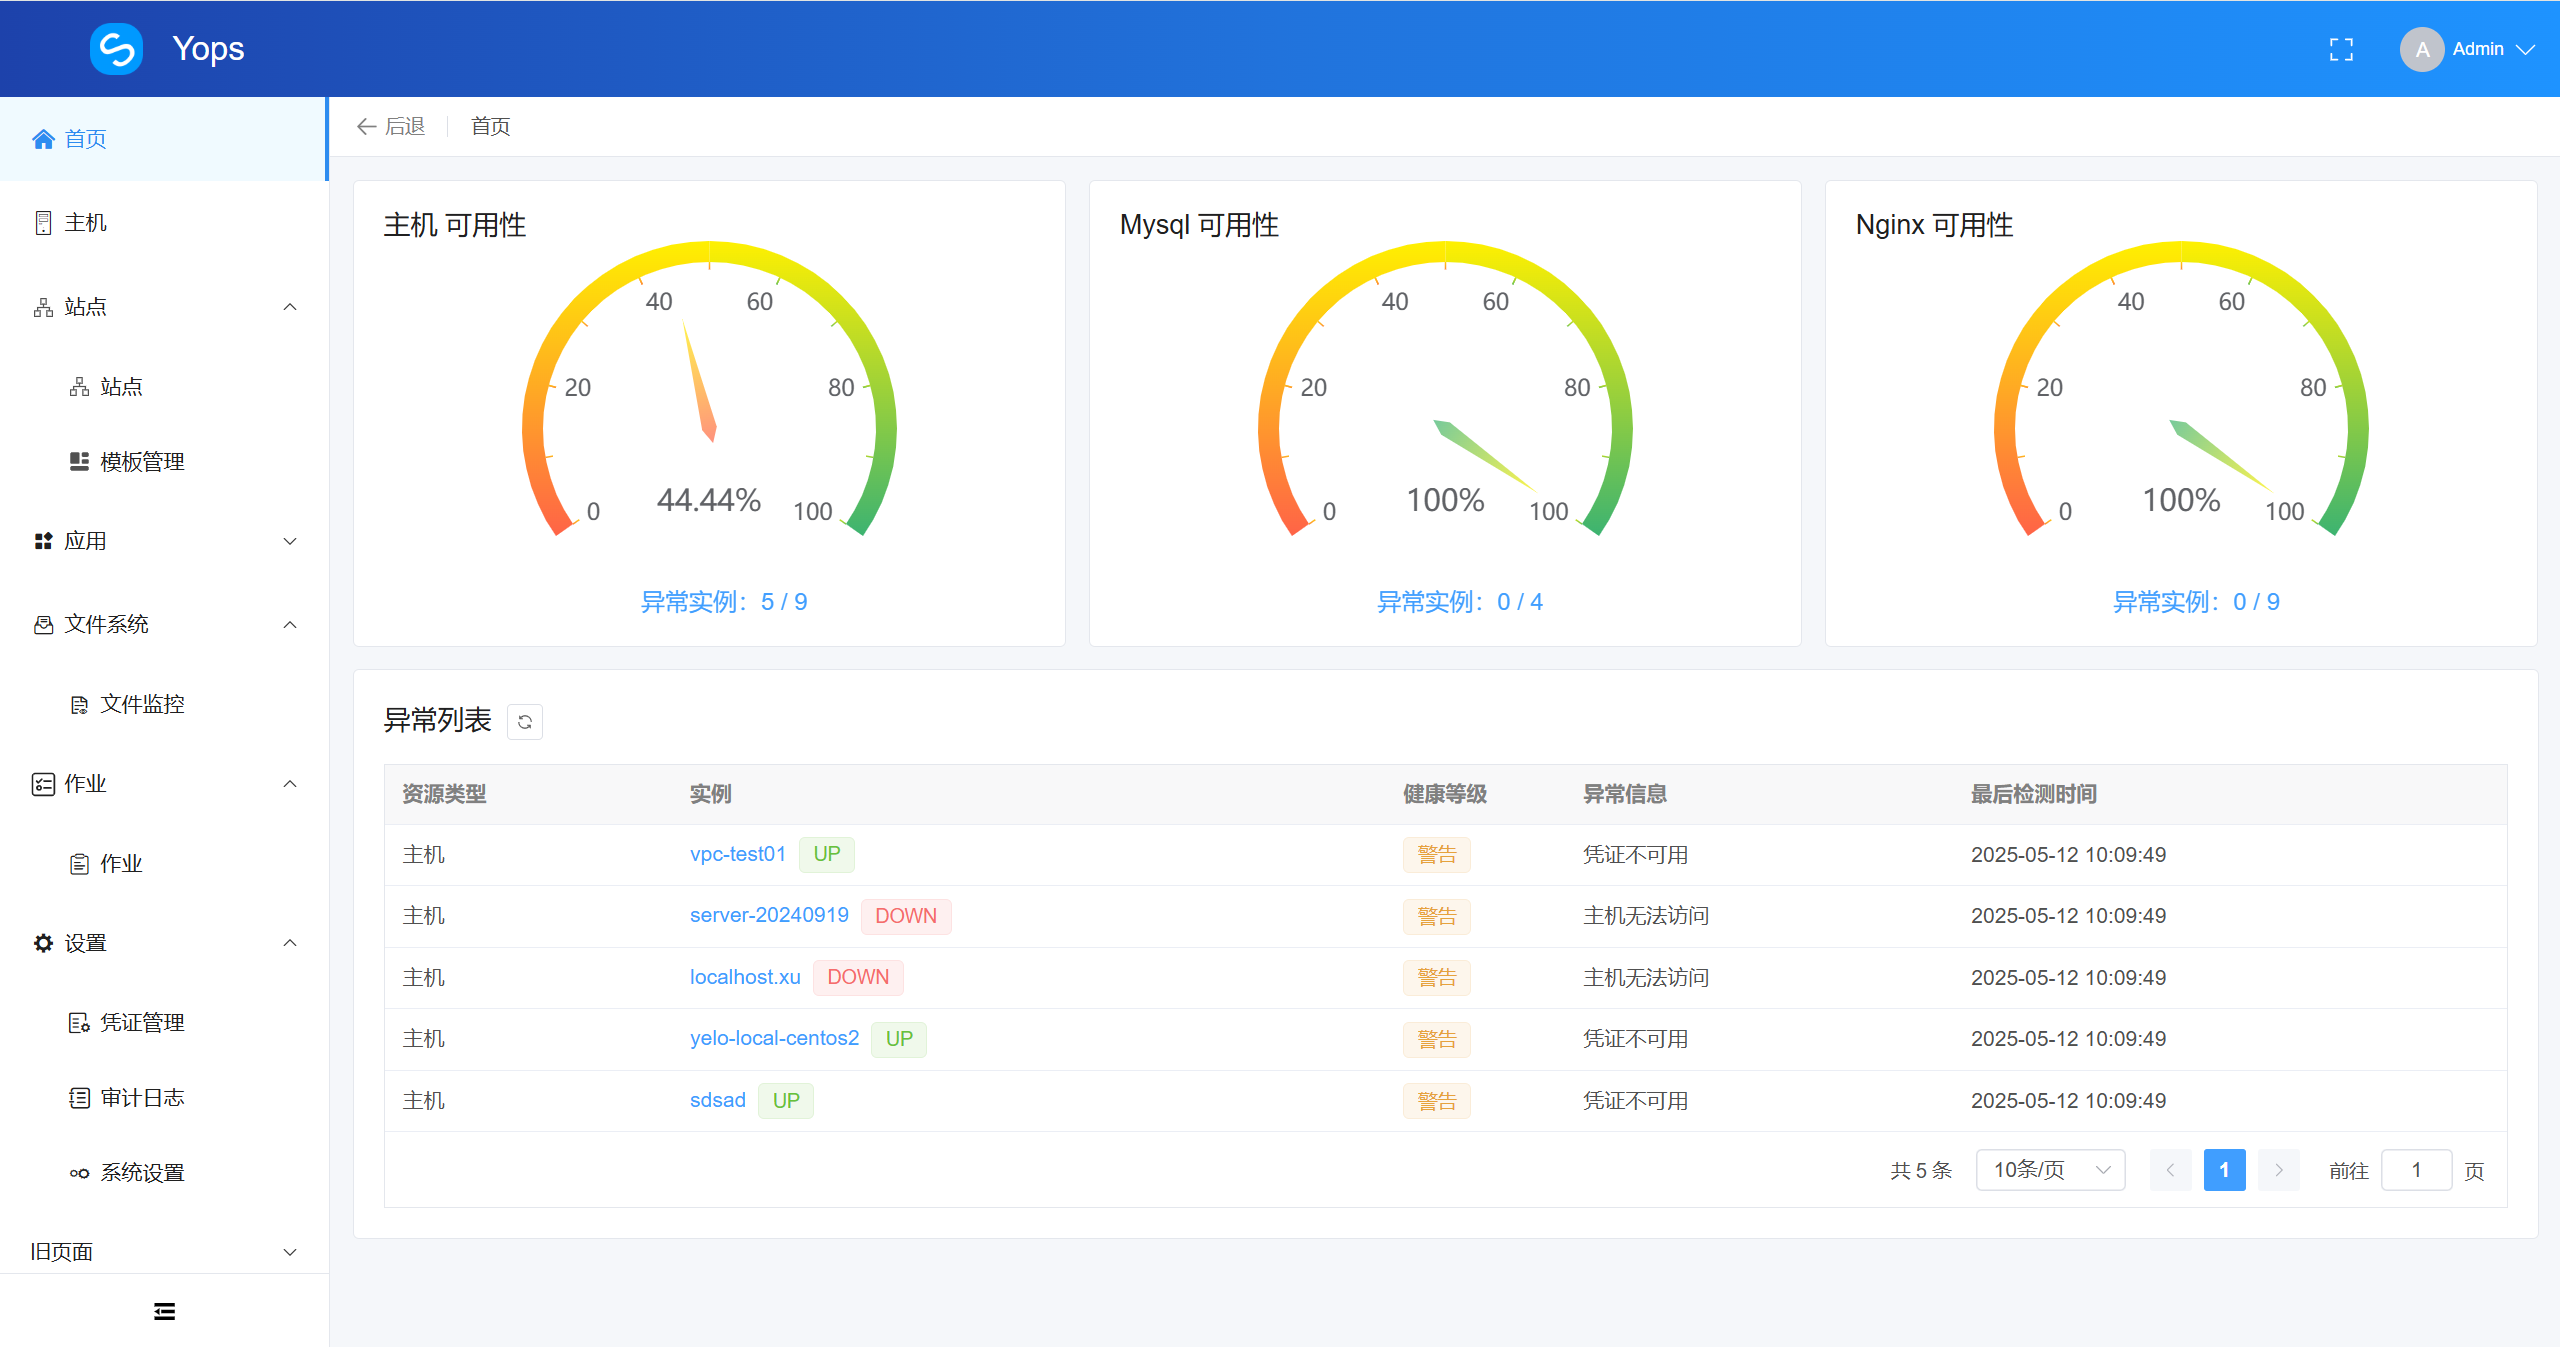The image size is (2560, 1347).
Task: Open 审计日志 sidebar item
Action: (141, 1098)
